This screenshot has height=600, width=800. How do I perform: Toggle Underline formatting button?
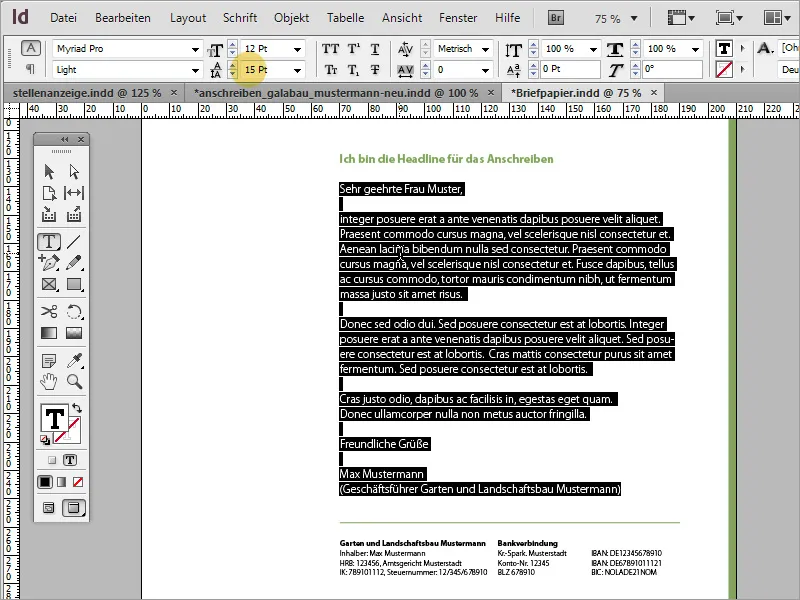click(375, 49)
